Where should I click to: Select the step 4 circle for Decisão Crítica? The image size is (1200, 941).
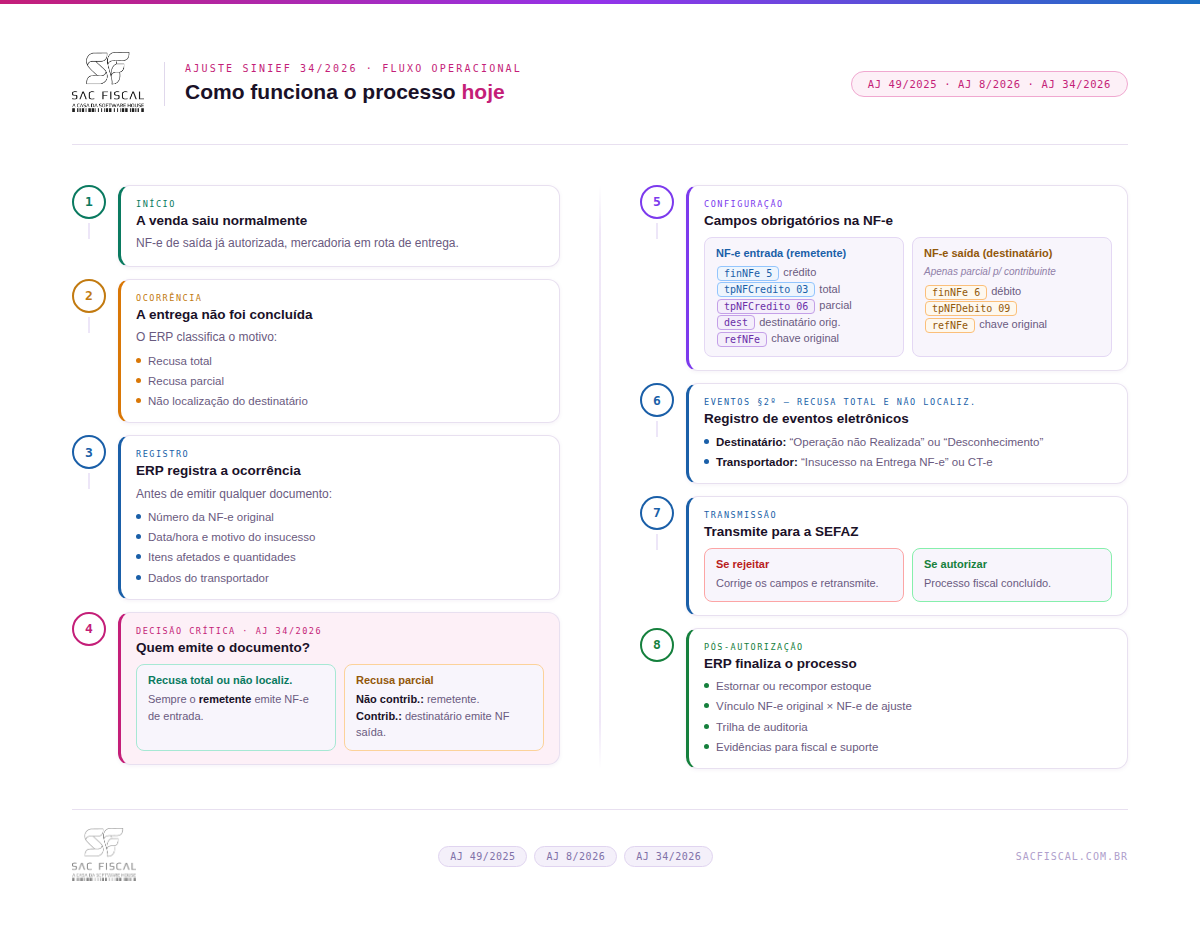tap(89, 629)
